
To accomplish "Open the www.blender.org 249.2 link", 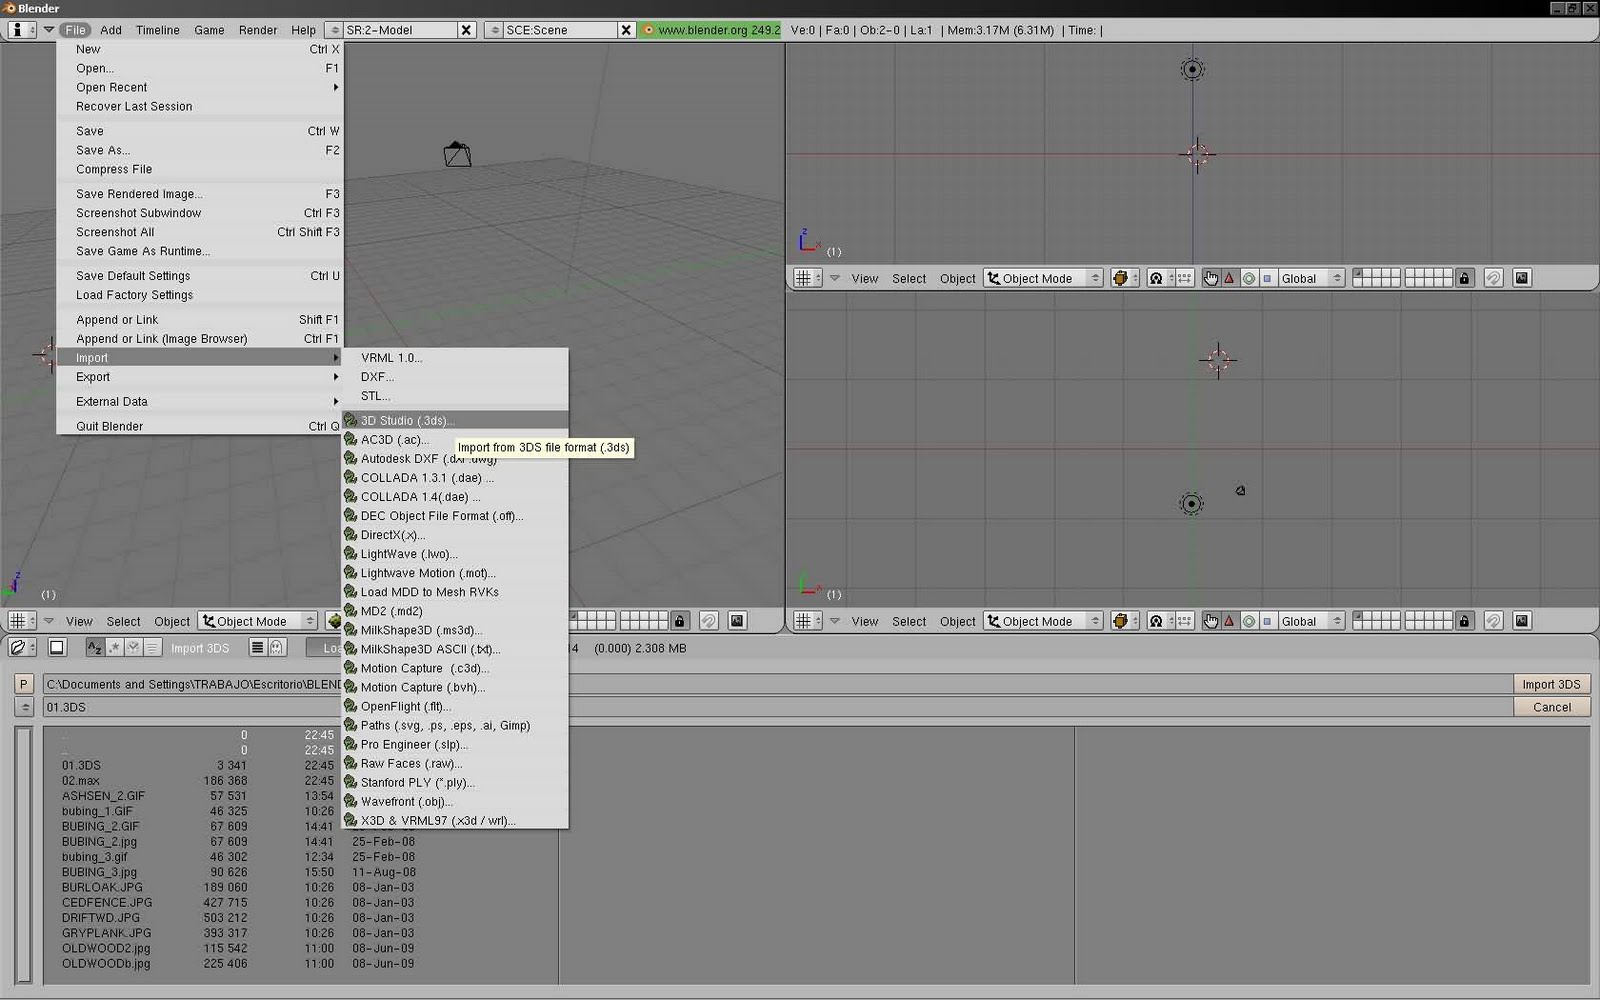I will point(711,30).
